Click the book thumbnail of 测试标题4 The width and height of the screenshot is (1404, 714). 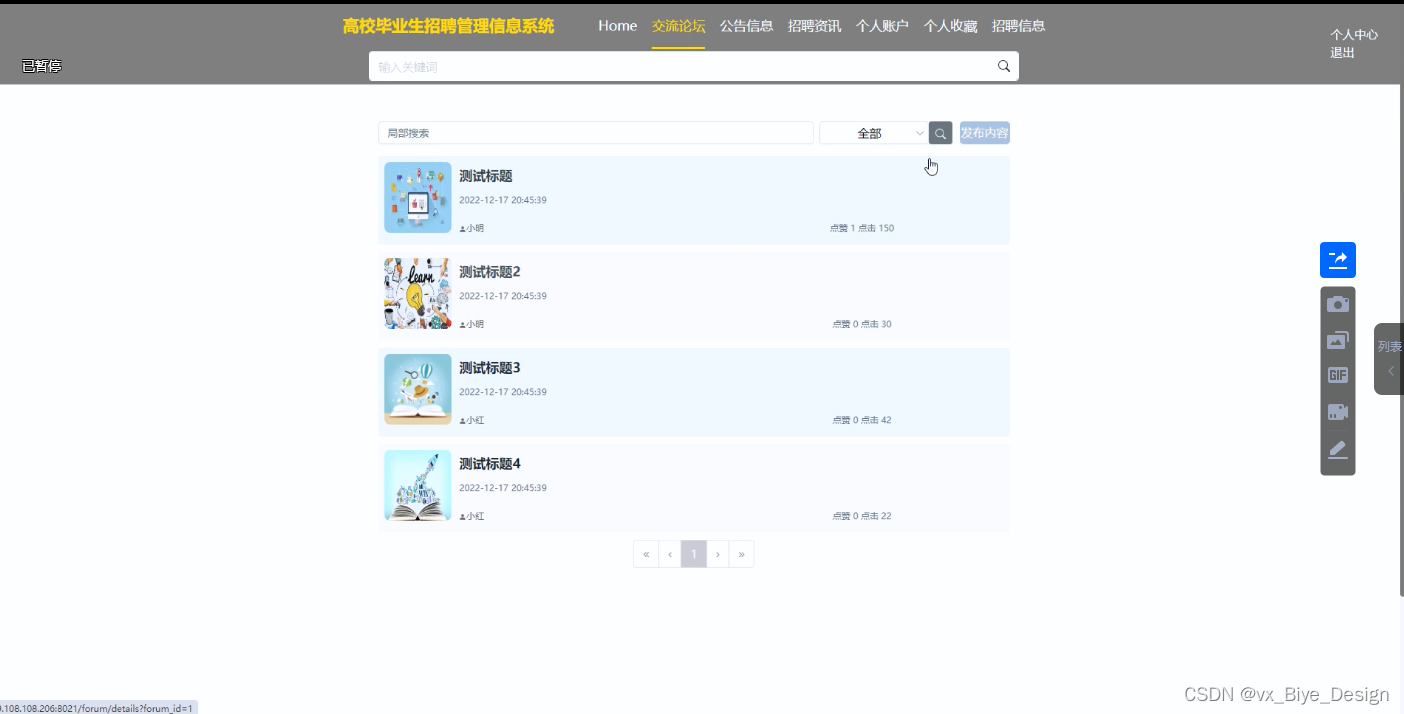(x=417, y=486)
